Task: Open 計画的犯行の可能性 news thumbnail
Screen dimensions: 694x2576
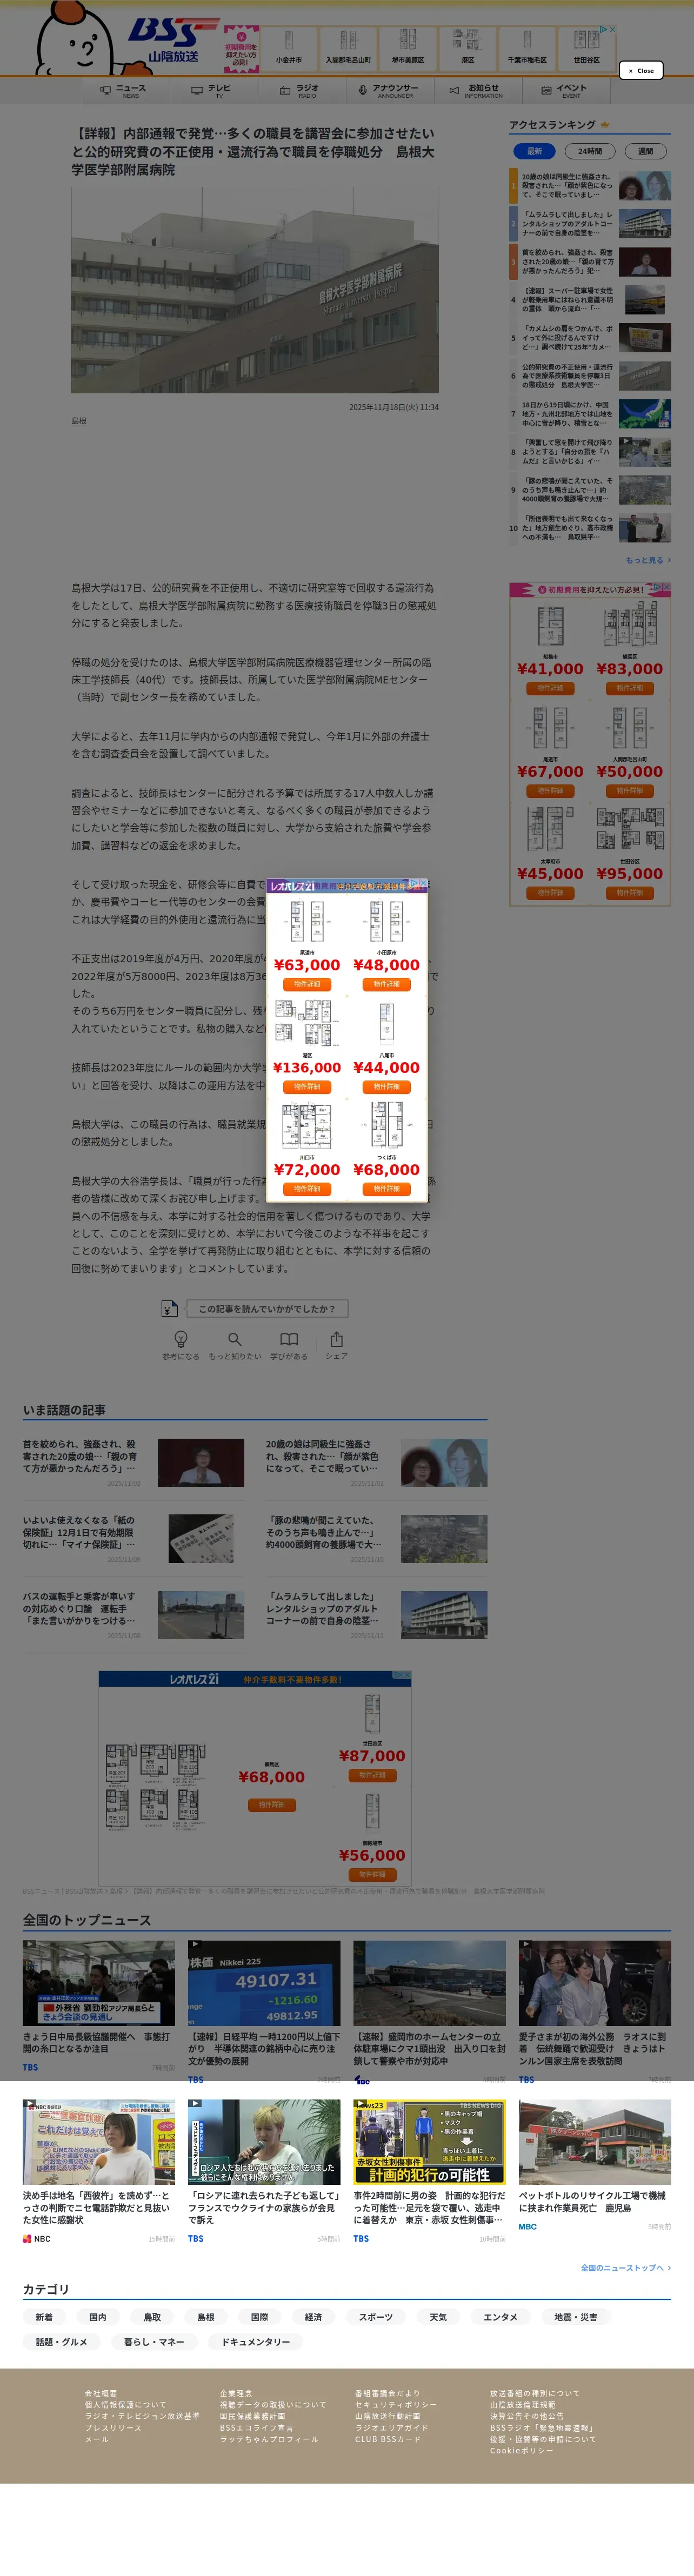Action: pos(429,2142)
